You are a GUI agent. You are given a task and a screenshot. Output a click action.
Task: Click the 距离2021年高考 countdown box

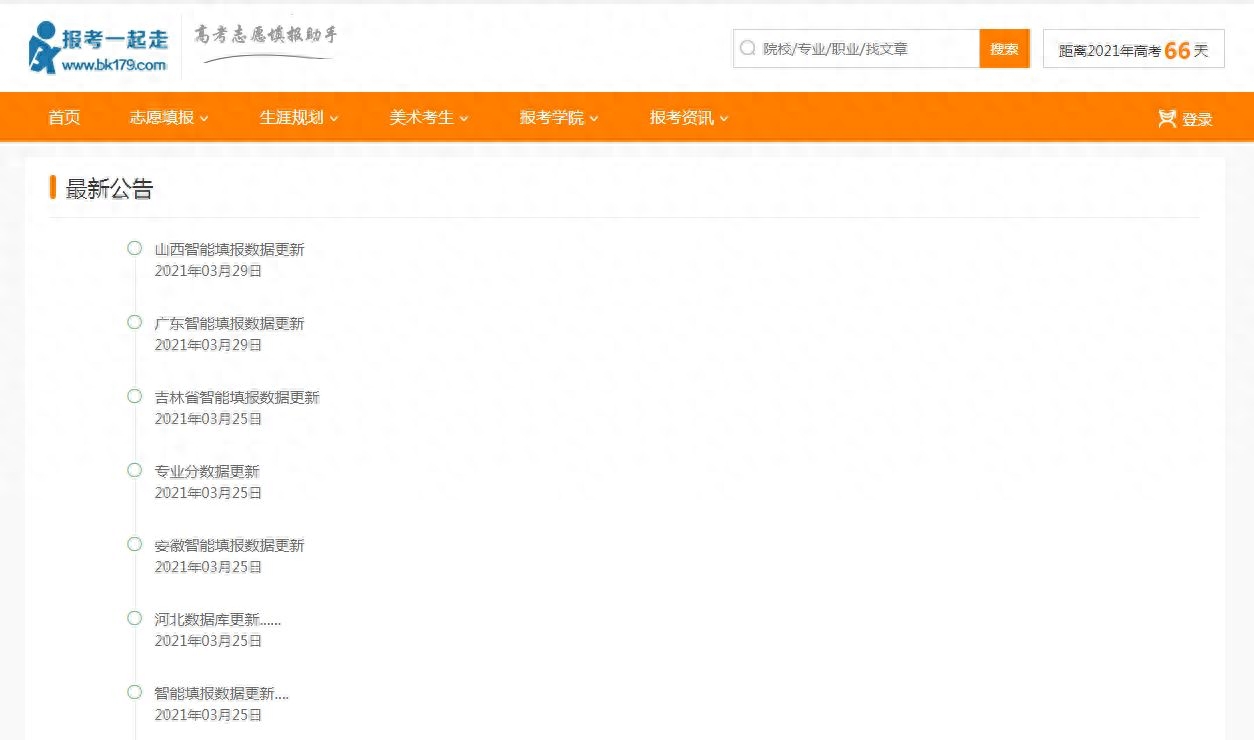1133,49
